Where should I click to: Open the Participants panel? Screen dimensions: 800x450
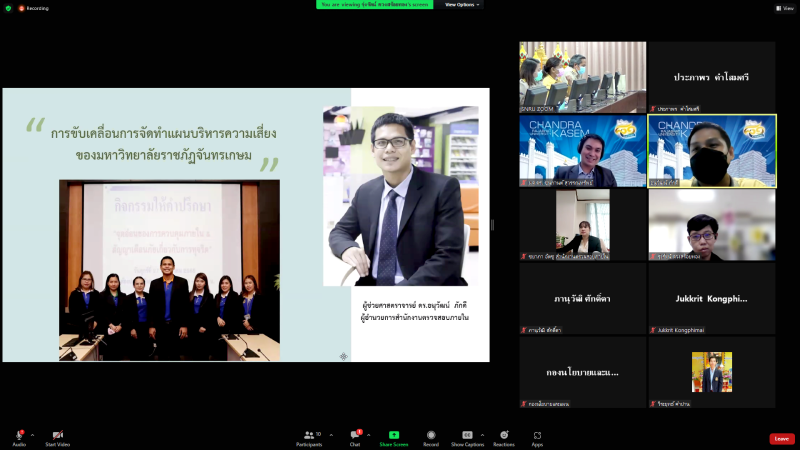pyautogui.click(x=309, y=436)
